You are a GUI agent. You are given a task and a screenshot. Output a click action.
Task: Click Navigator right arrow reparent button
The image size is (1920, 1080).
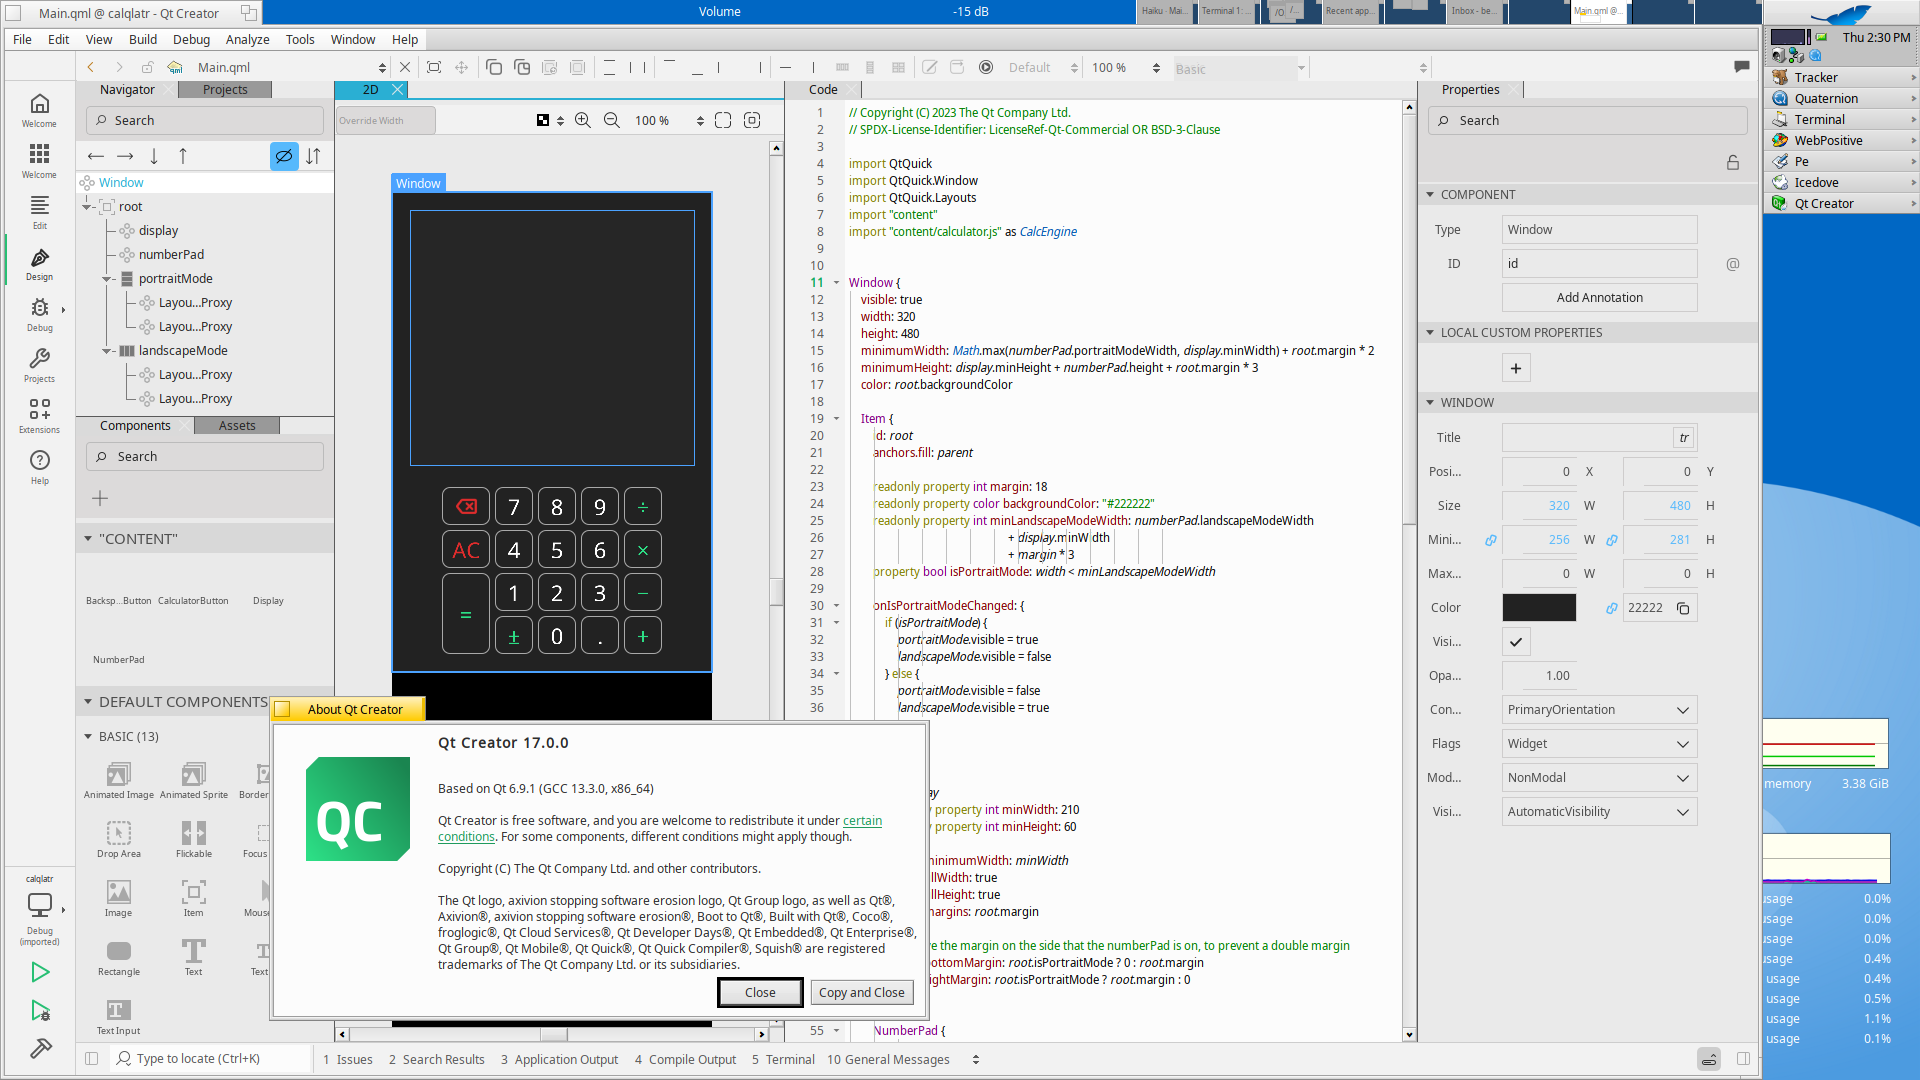(125, 156)
